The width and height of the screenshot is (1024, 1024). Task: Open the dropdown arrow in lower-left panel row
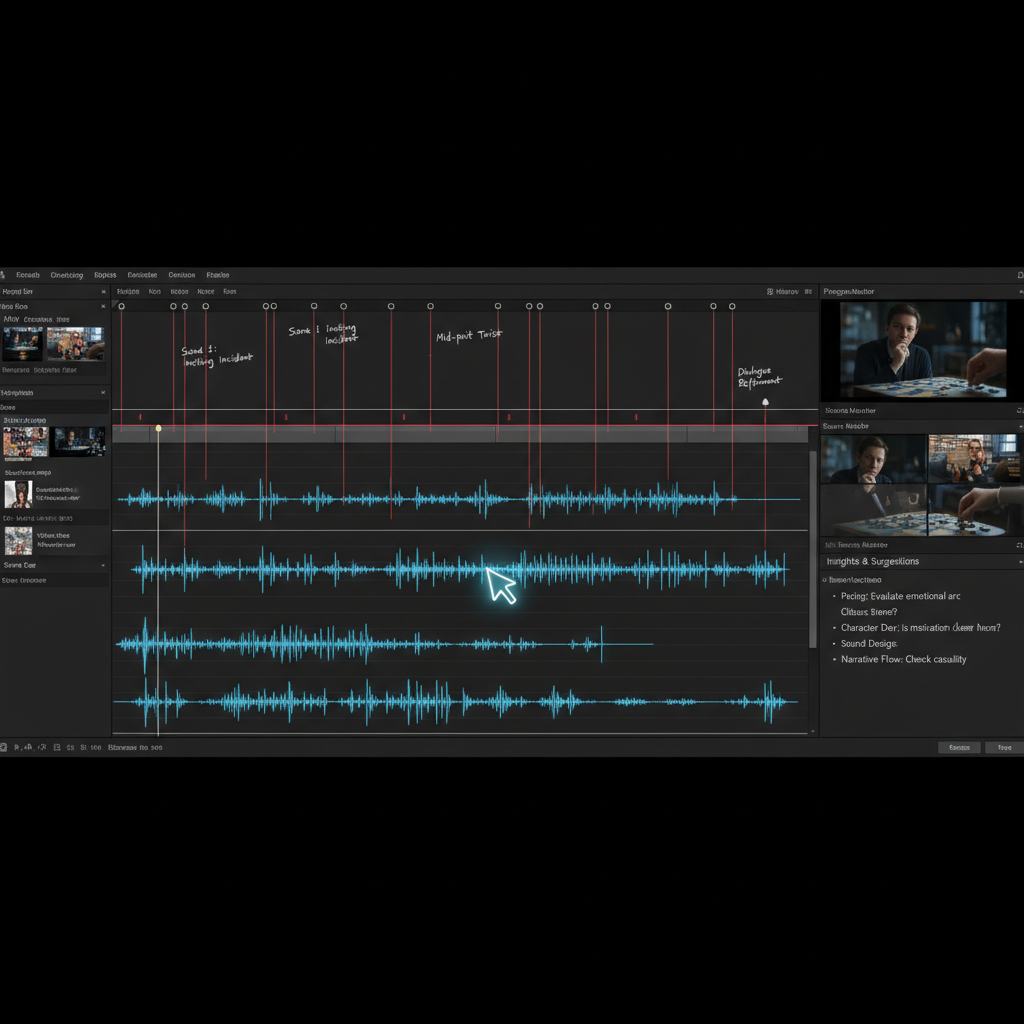pos(103,565)
